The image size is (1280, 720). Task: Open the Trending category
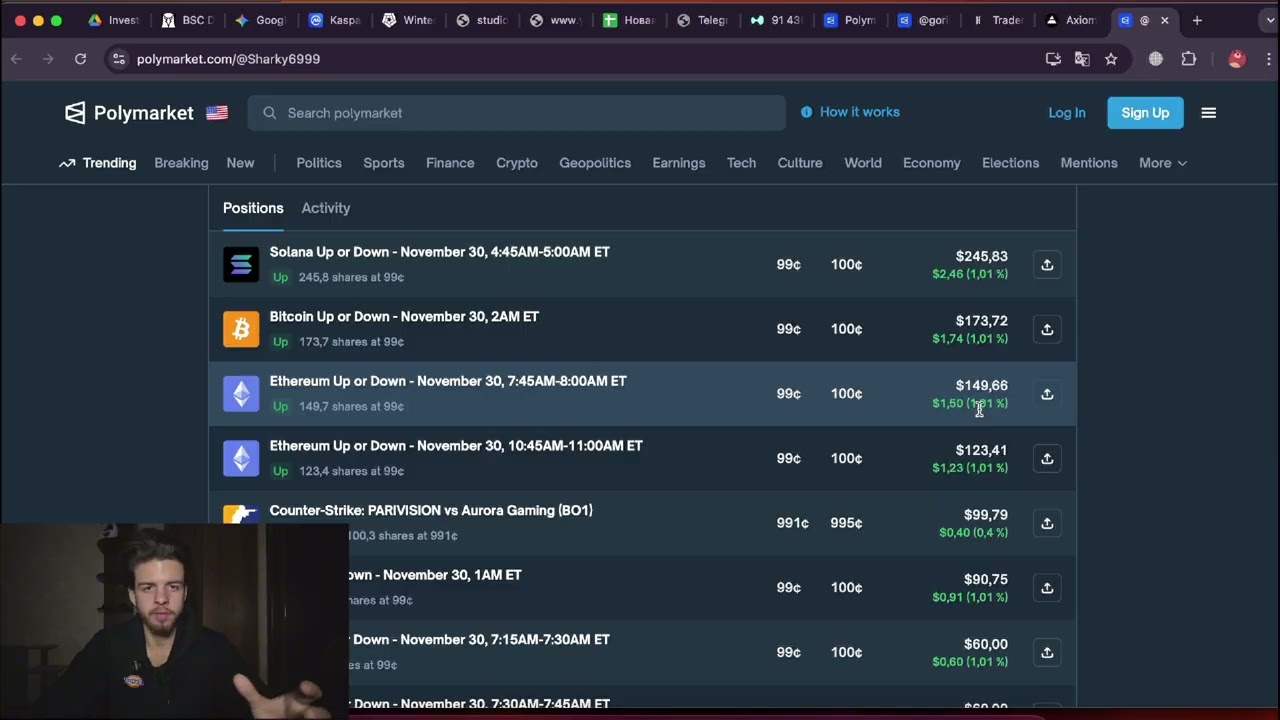[x=98, y=163]
